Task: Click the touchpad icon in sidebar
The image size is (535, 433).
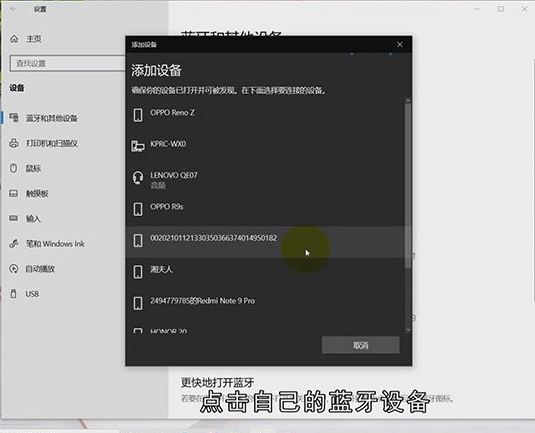Action: pyautogui.click(x=14, y=193)
